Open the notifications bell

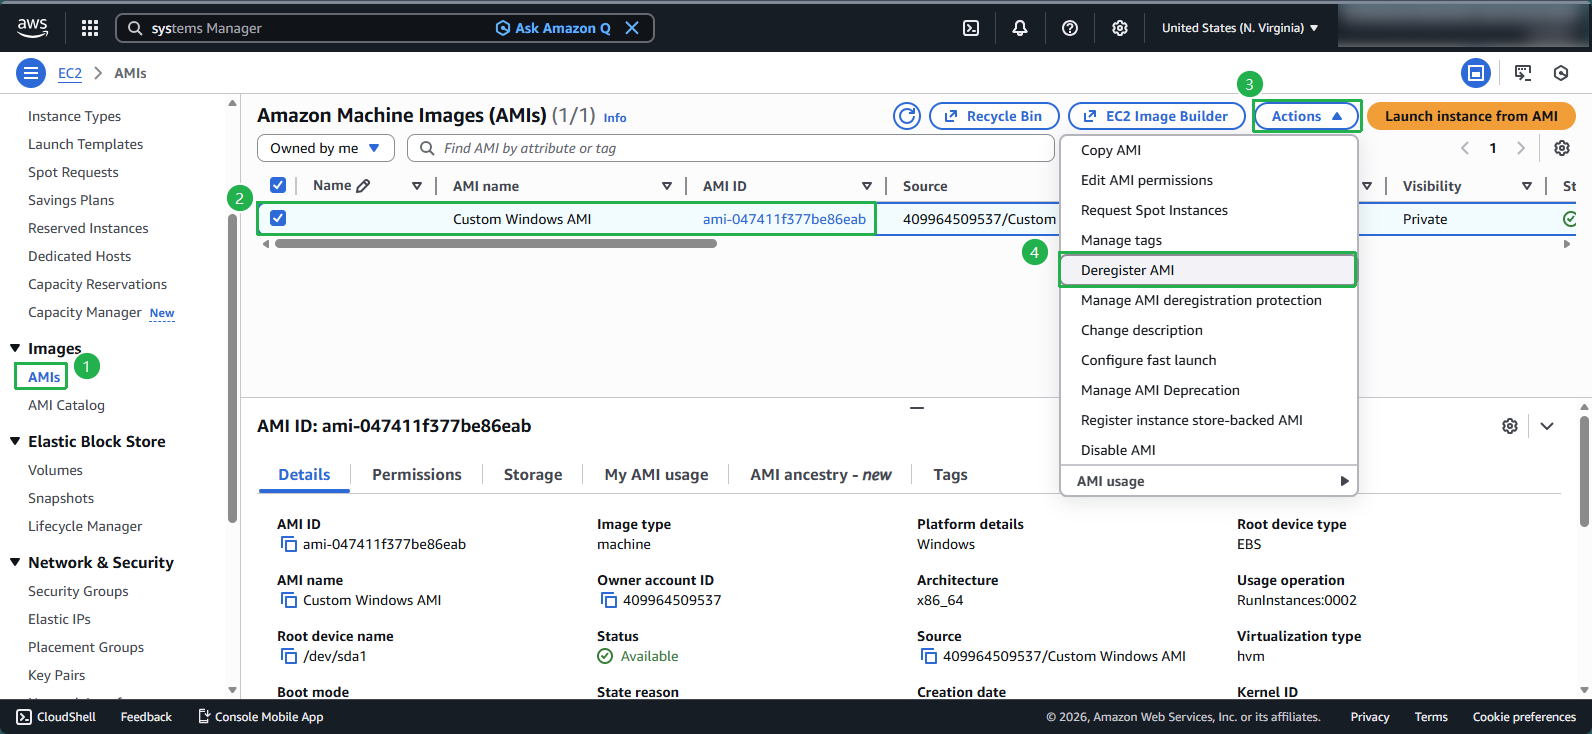1020,28
